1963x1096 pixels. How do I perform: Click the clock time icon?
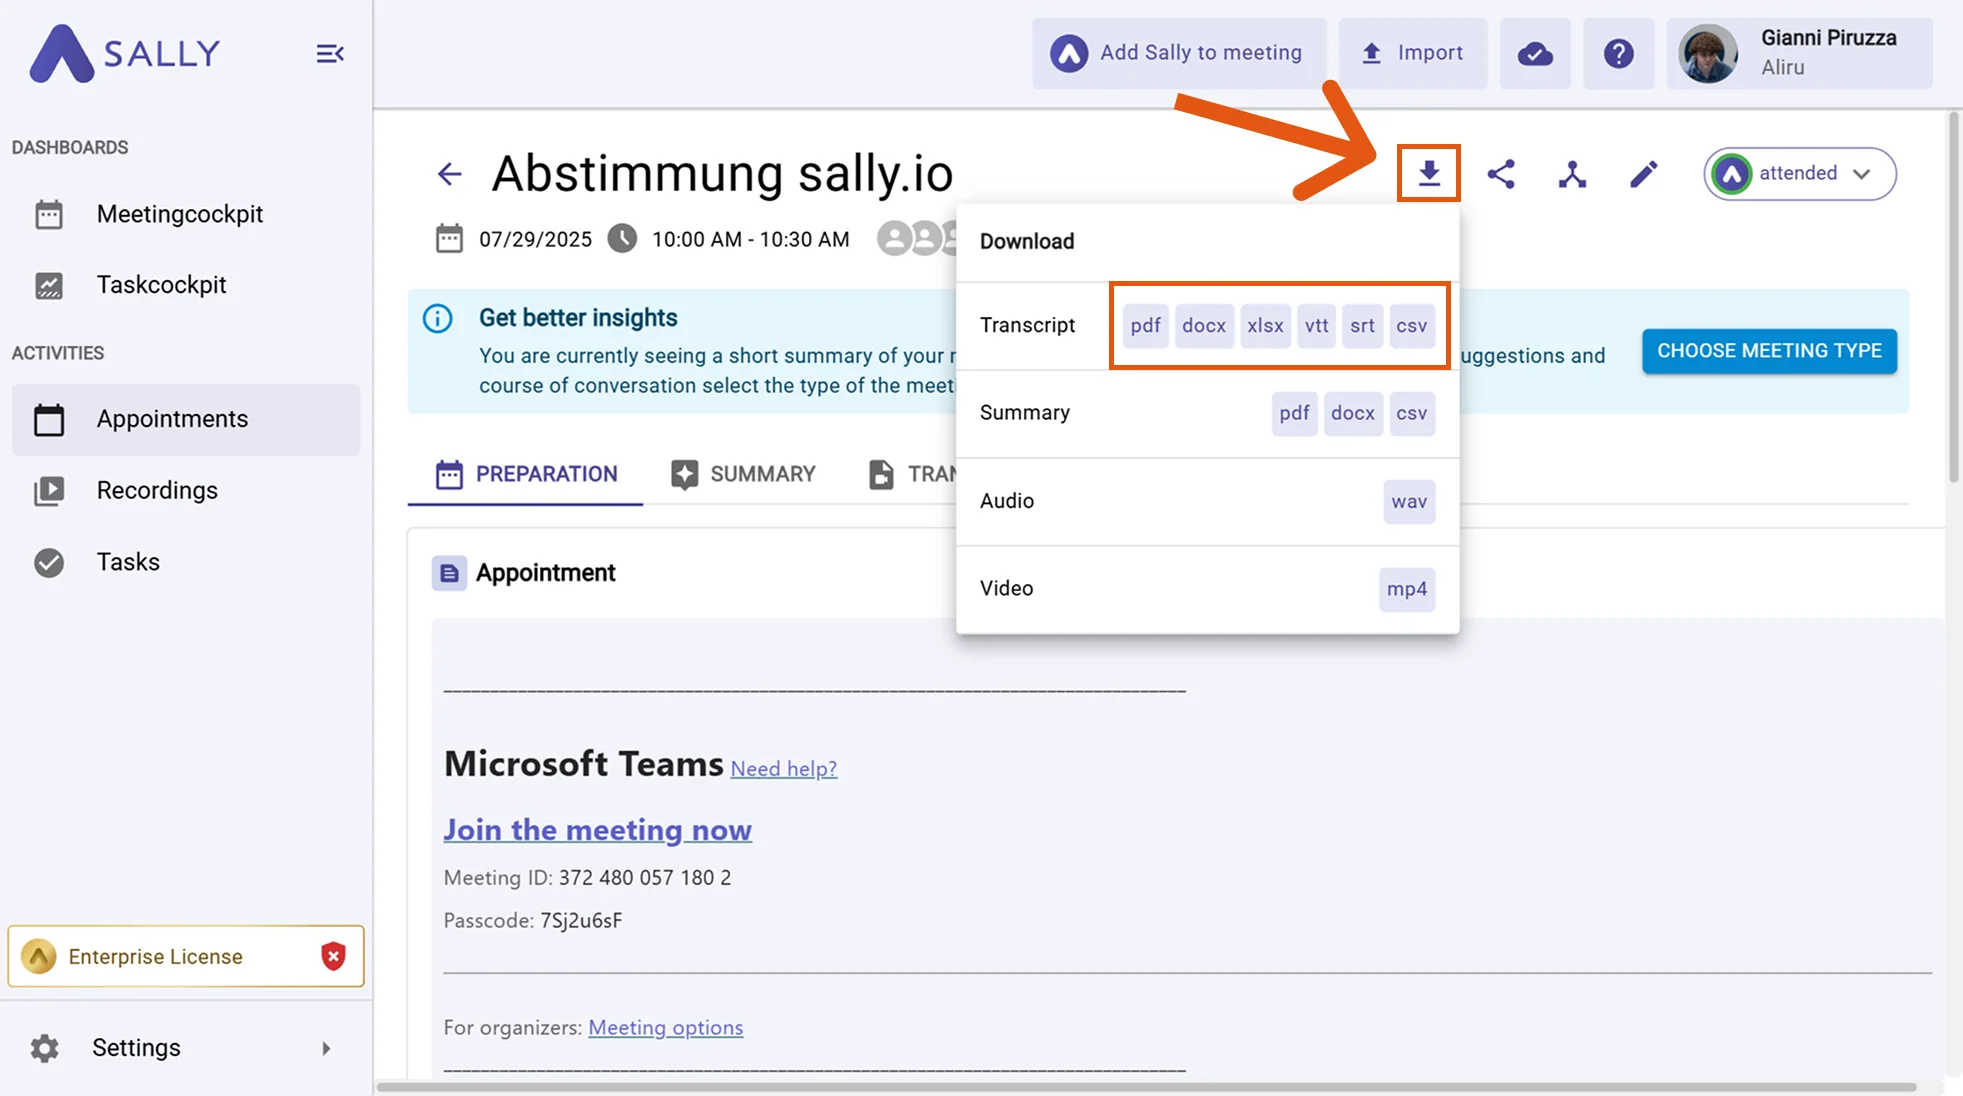[x=622, y=239]
